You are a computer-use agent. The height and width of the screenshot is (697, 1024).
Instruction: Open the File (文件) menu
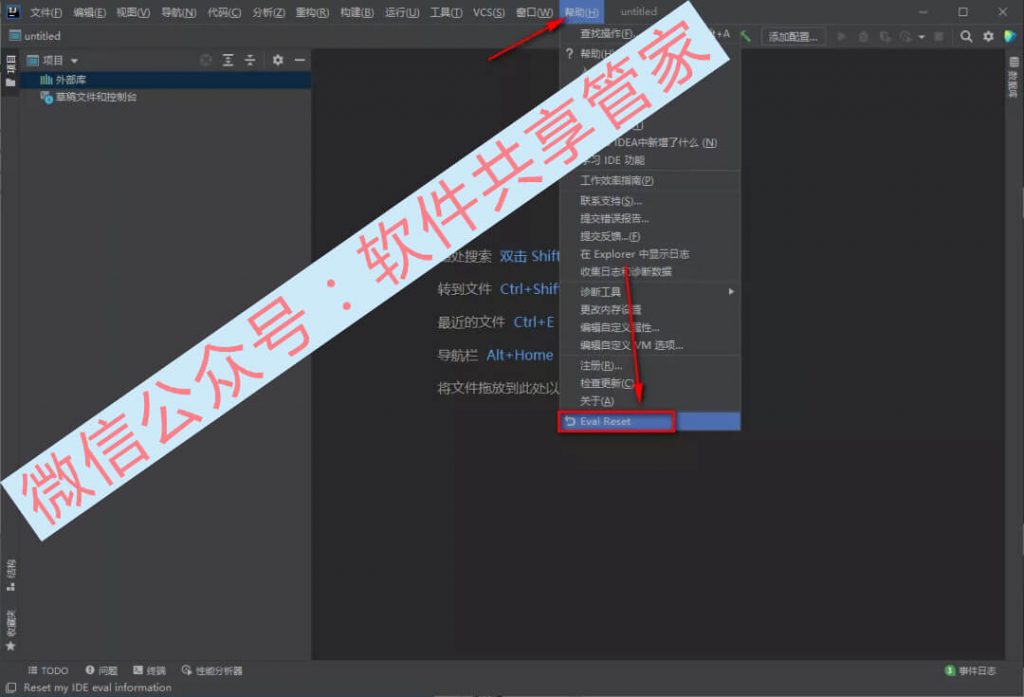pos(46,12)
